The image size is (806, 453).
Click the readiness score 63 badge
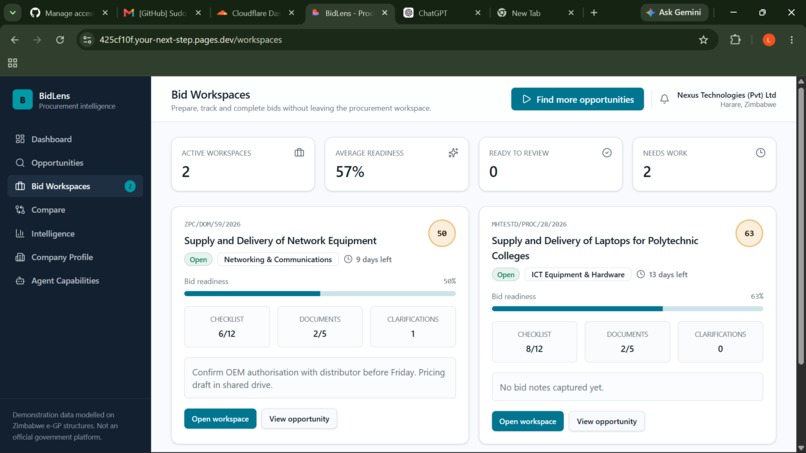point(749,233)
